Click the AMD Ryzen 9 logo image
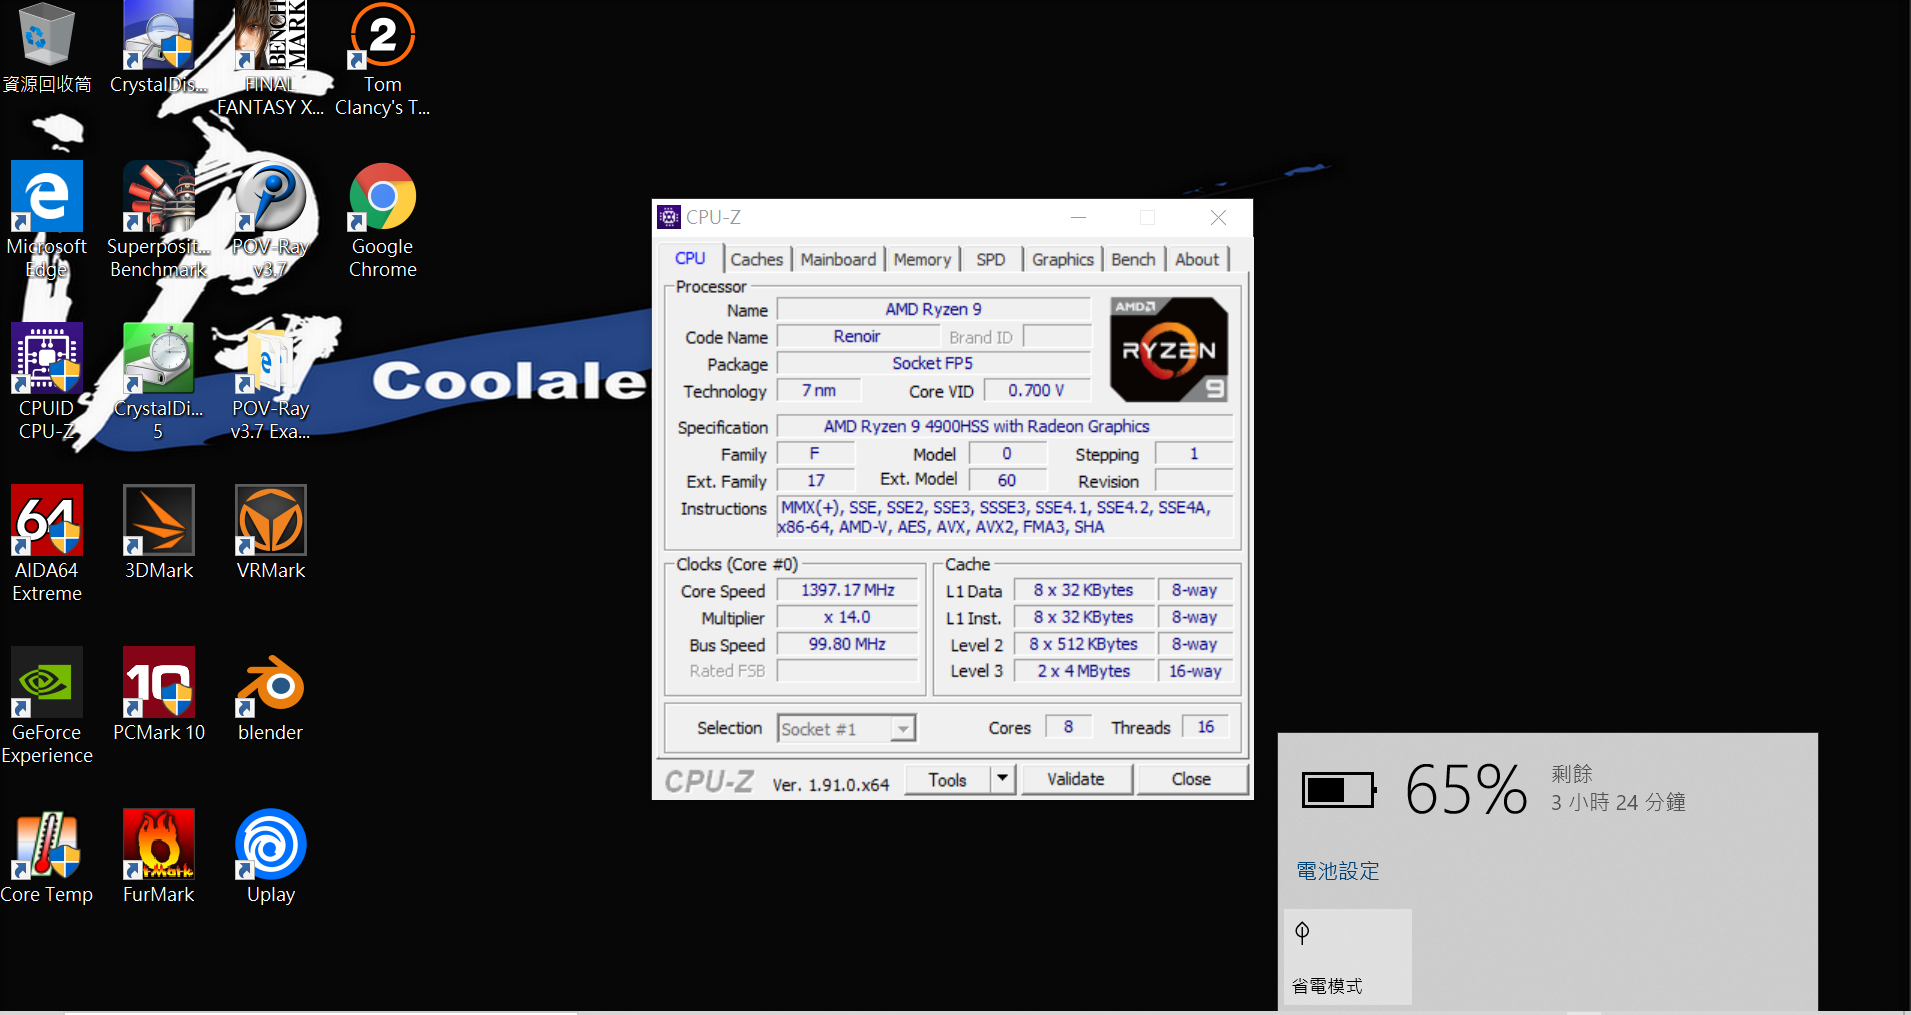The height and width of the screenshot is (1015, 1911). [1169, 350]
